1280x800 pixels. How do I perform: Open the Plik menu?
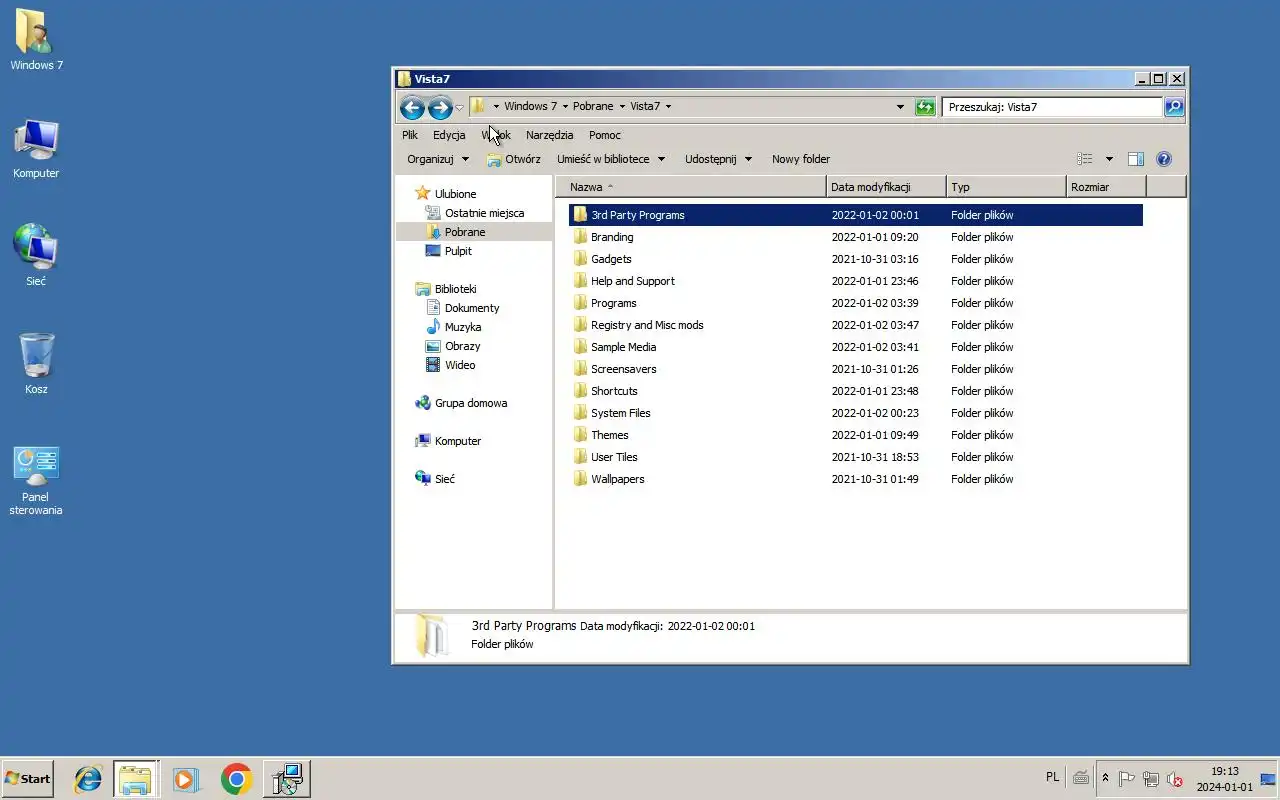410,135
